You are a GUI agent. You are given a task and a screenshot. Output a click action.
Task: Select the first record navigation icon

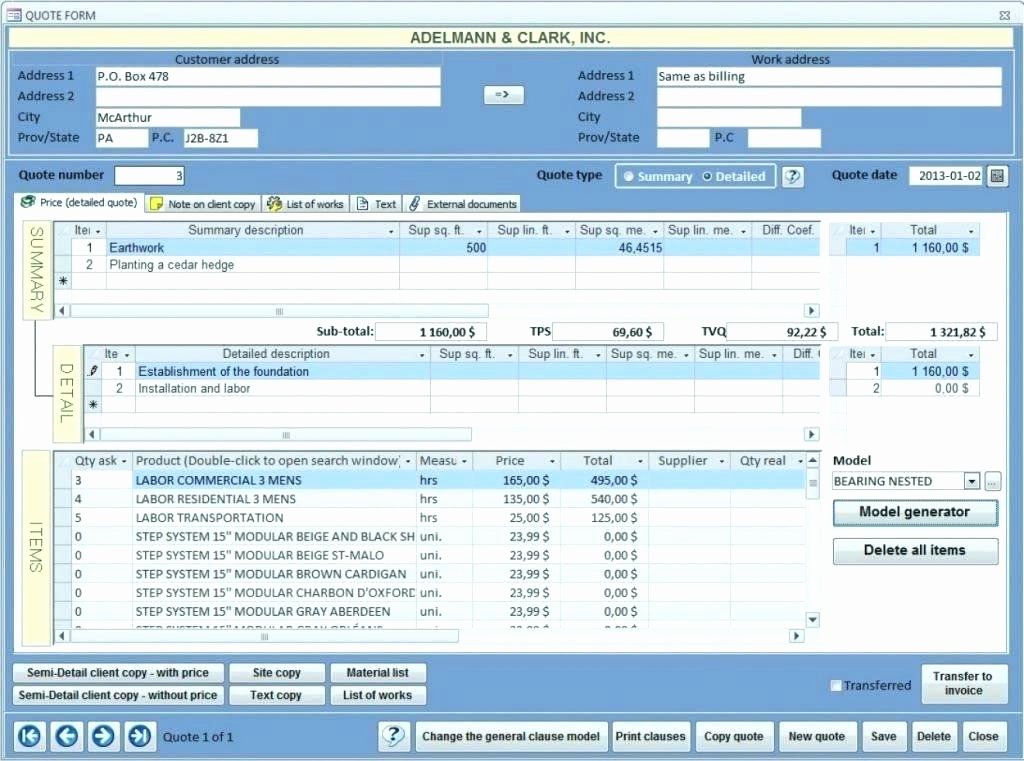[29, 736]
